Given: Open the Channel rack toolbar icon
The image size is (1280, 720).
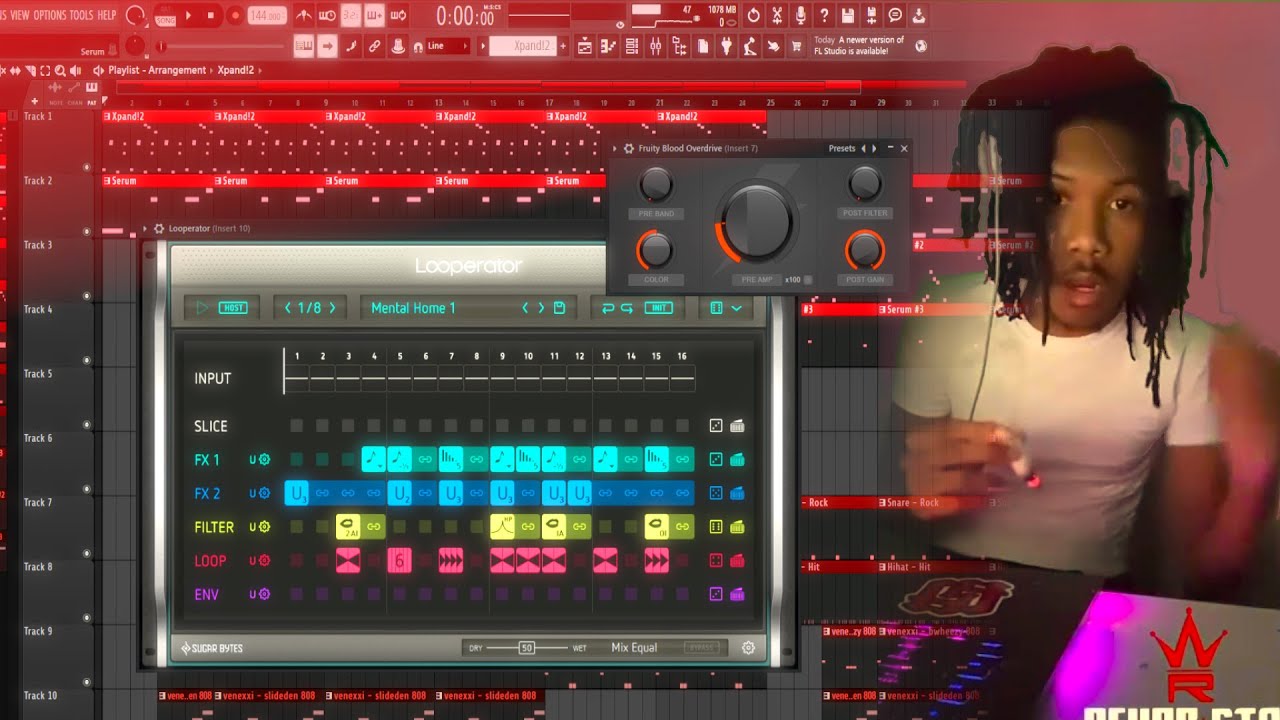Looking at the screenshot, I should tap(632, 46).
